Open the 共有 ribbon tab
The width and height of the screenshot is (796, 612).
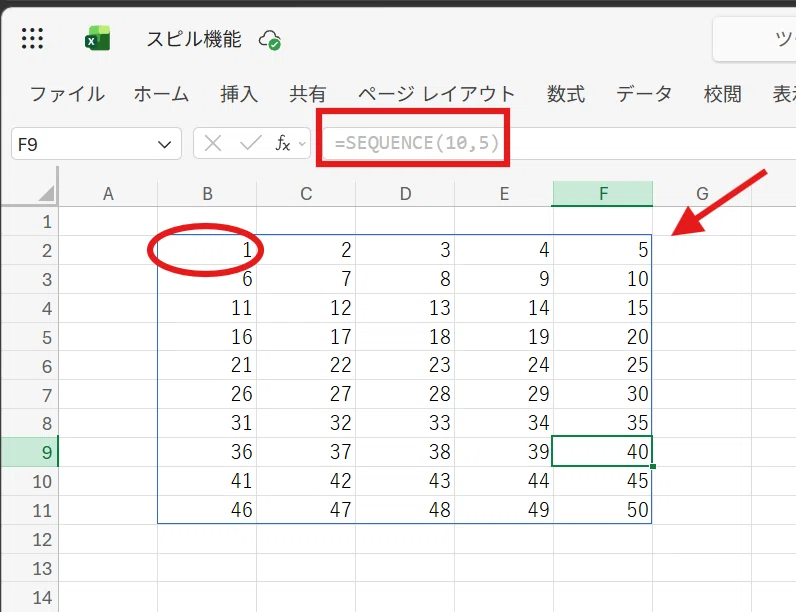(x=308, y=94)
